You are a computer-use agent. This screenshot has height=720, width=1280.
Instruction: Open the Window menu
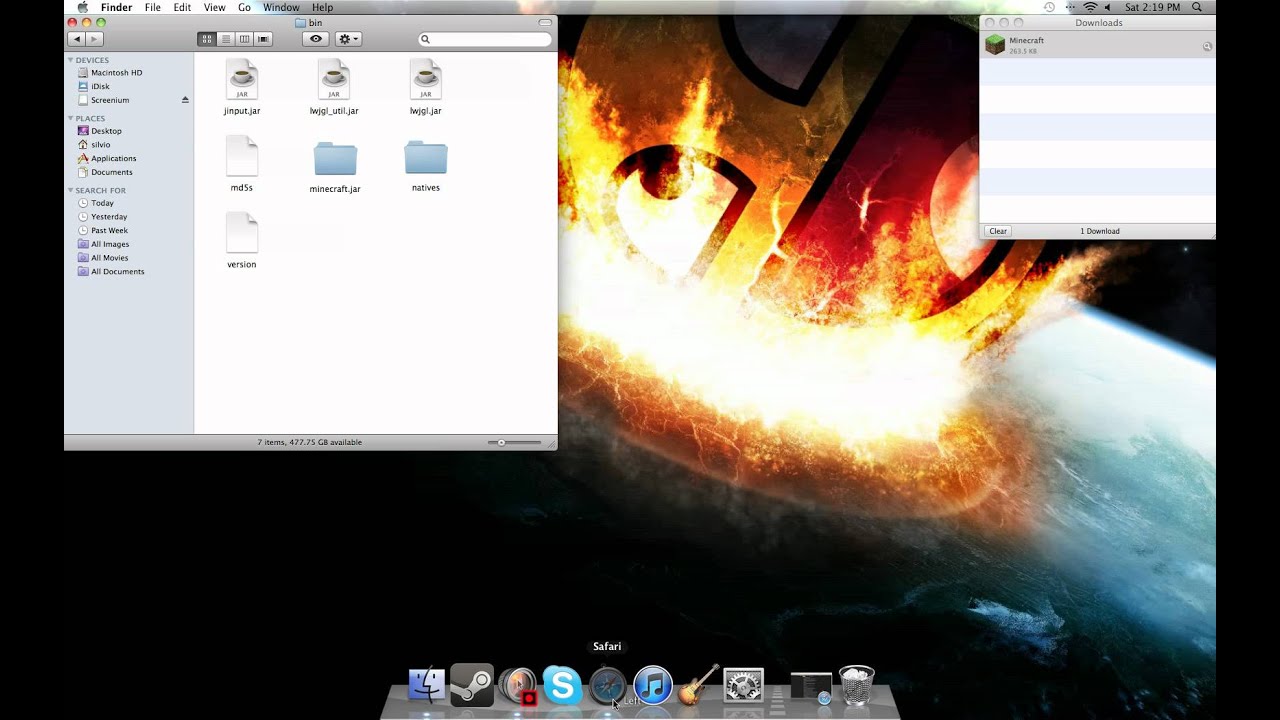pyautogui.click(x=281, y=7)
